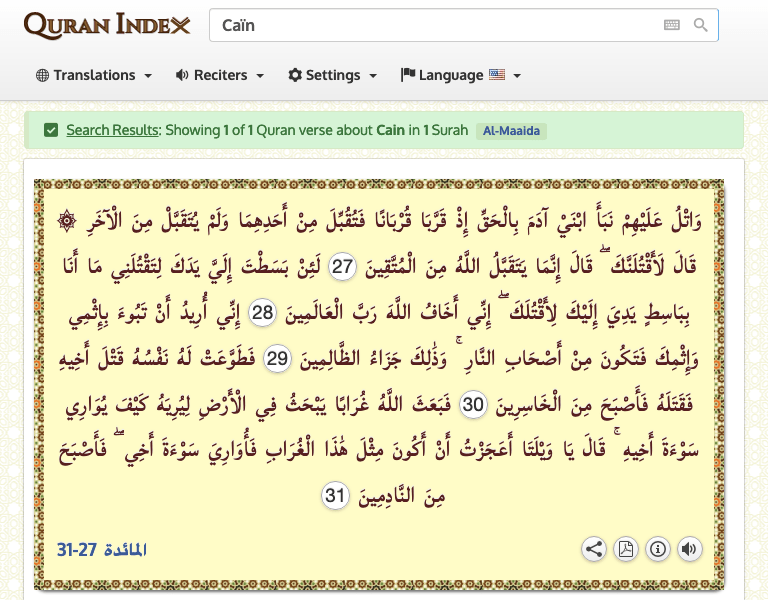
Task: Select verse number 29 marker
Action: click(x=277, y=359)
